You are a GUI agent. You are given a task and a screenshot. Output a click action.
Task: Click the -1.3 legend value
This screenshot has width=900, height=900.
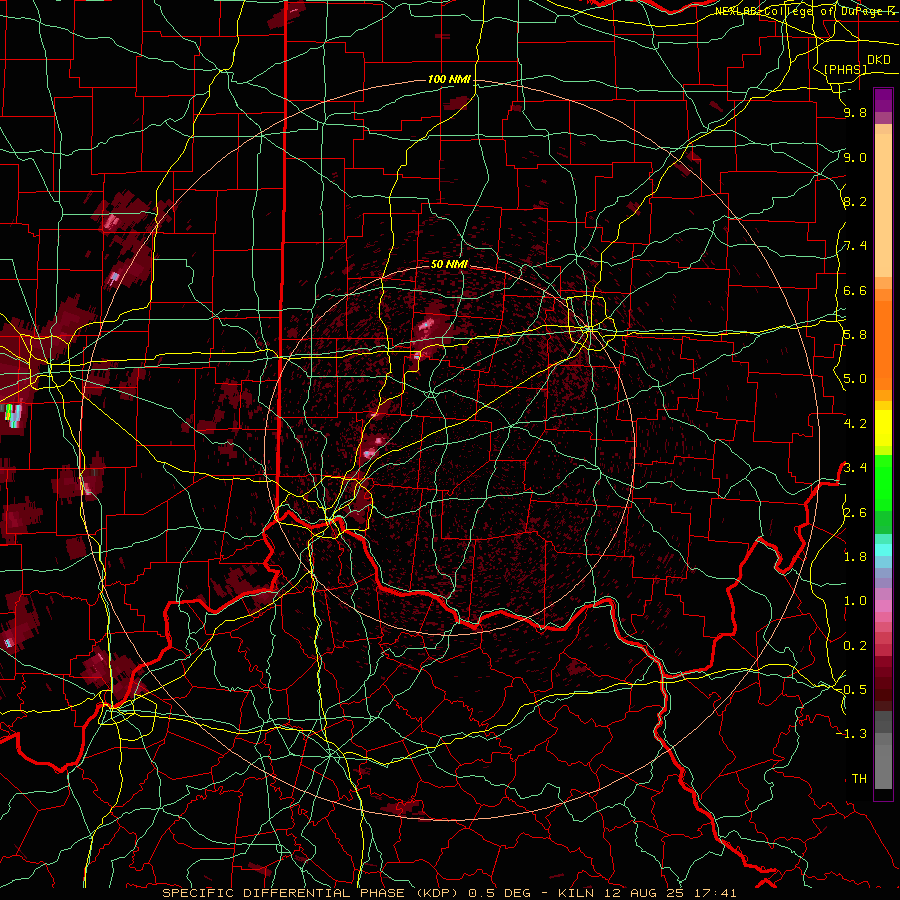[852, 734]
